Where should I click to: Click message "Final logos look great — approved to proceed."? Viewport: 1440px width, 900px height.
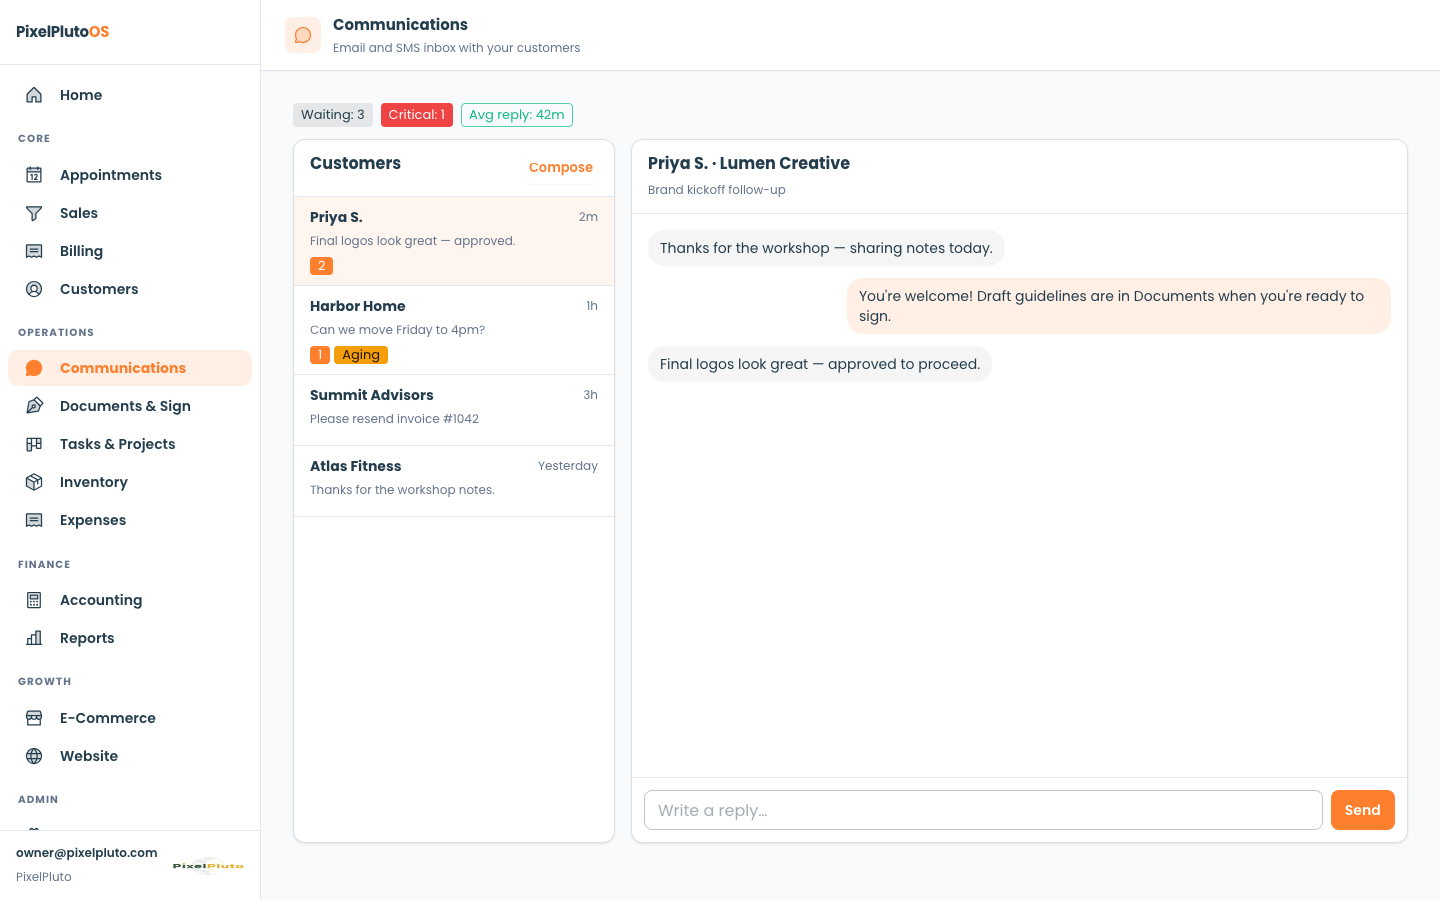820,364
